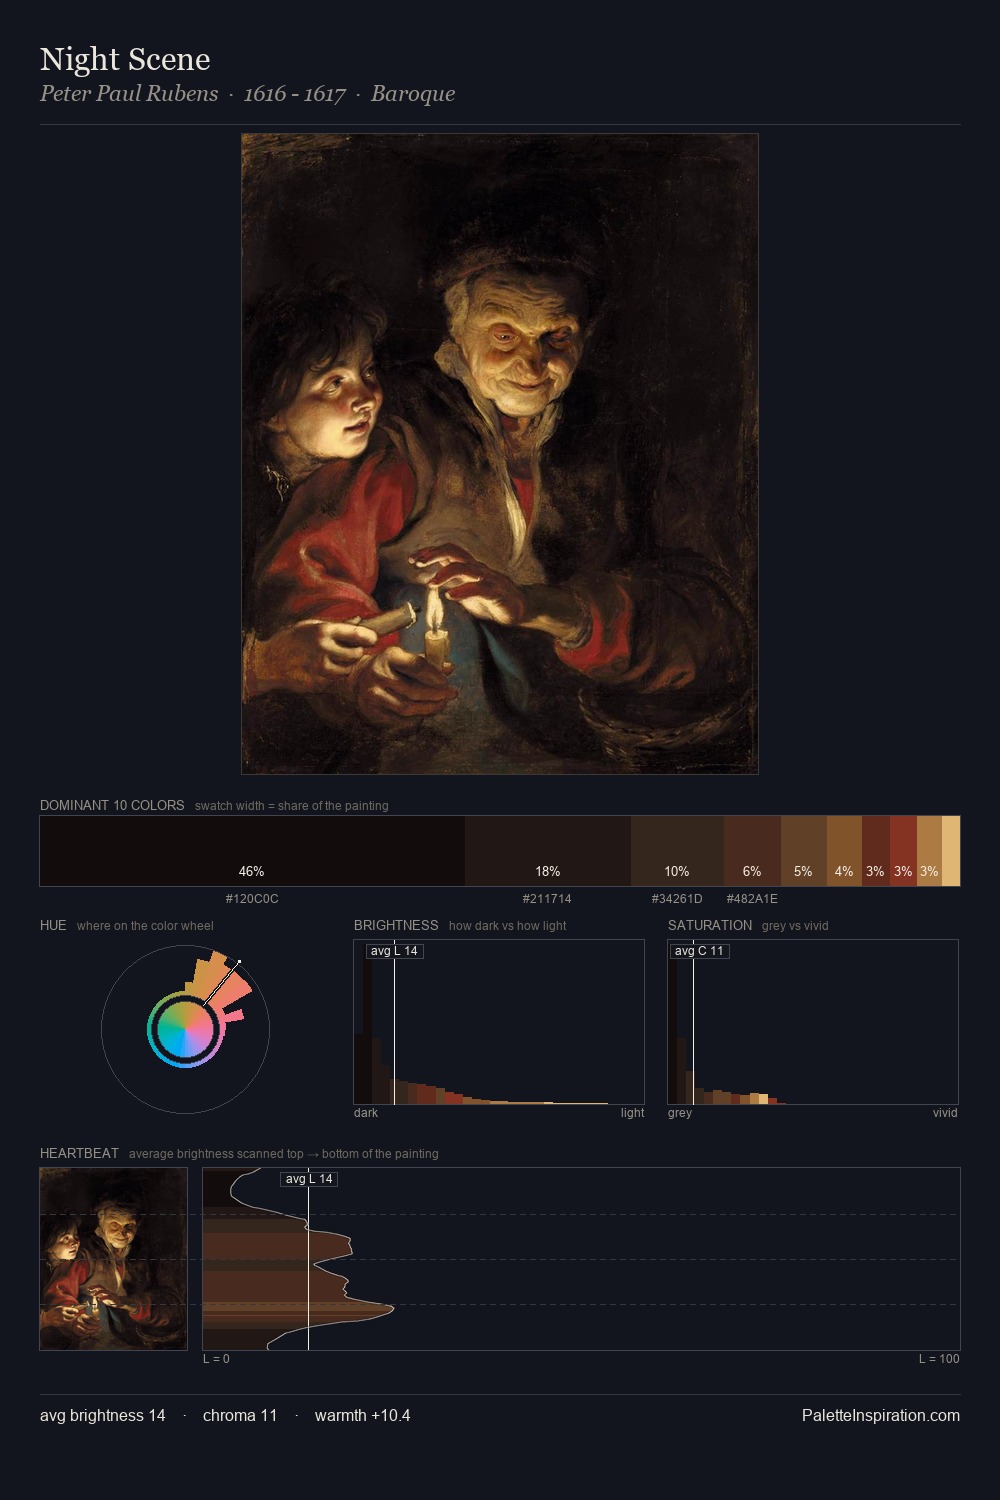Click 'warmth +10.4' in the footer
Image resolution: width=1000 pixels, height=1500 pixels.
click(x=363, y=1415)
